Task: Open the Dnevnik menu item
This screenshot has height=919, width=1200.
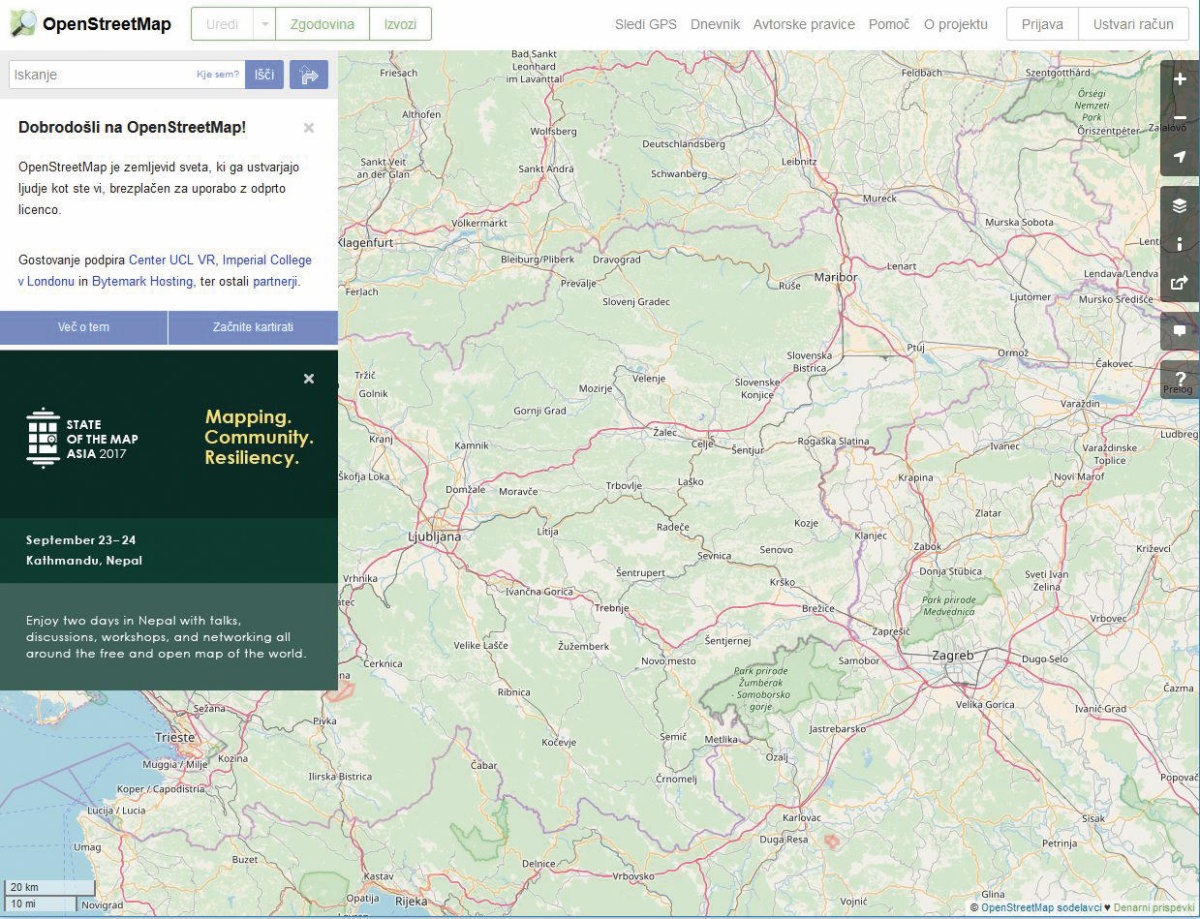Action: click(x=715, y=24)
